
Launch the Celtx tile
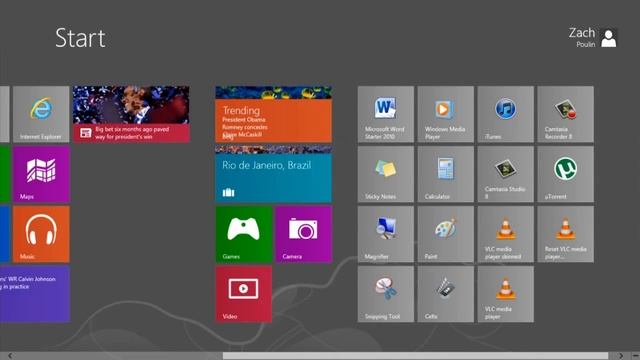tap(446, 294)
